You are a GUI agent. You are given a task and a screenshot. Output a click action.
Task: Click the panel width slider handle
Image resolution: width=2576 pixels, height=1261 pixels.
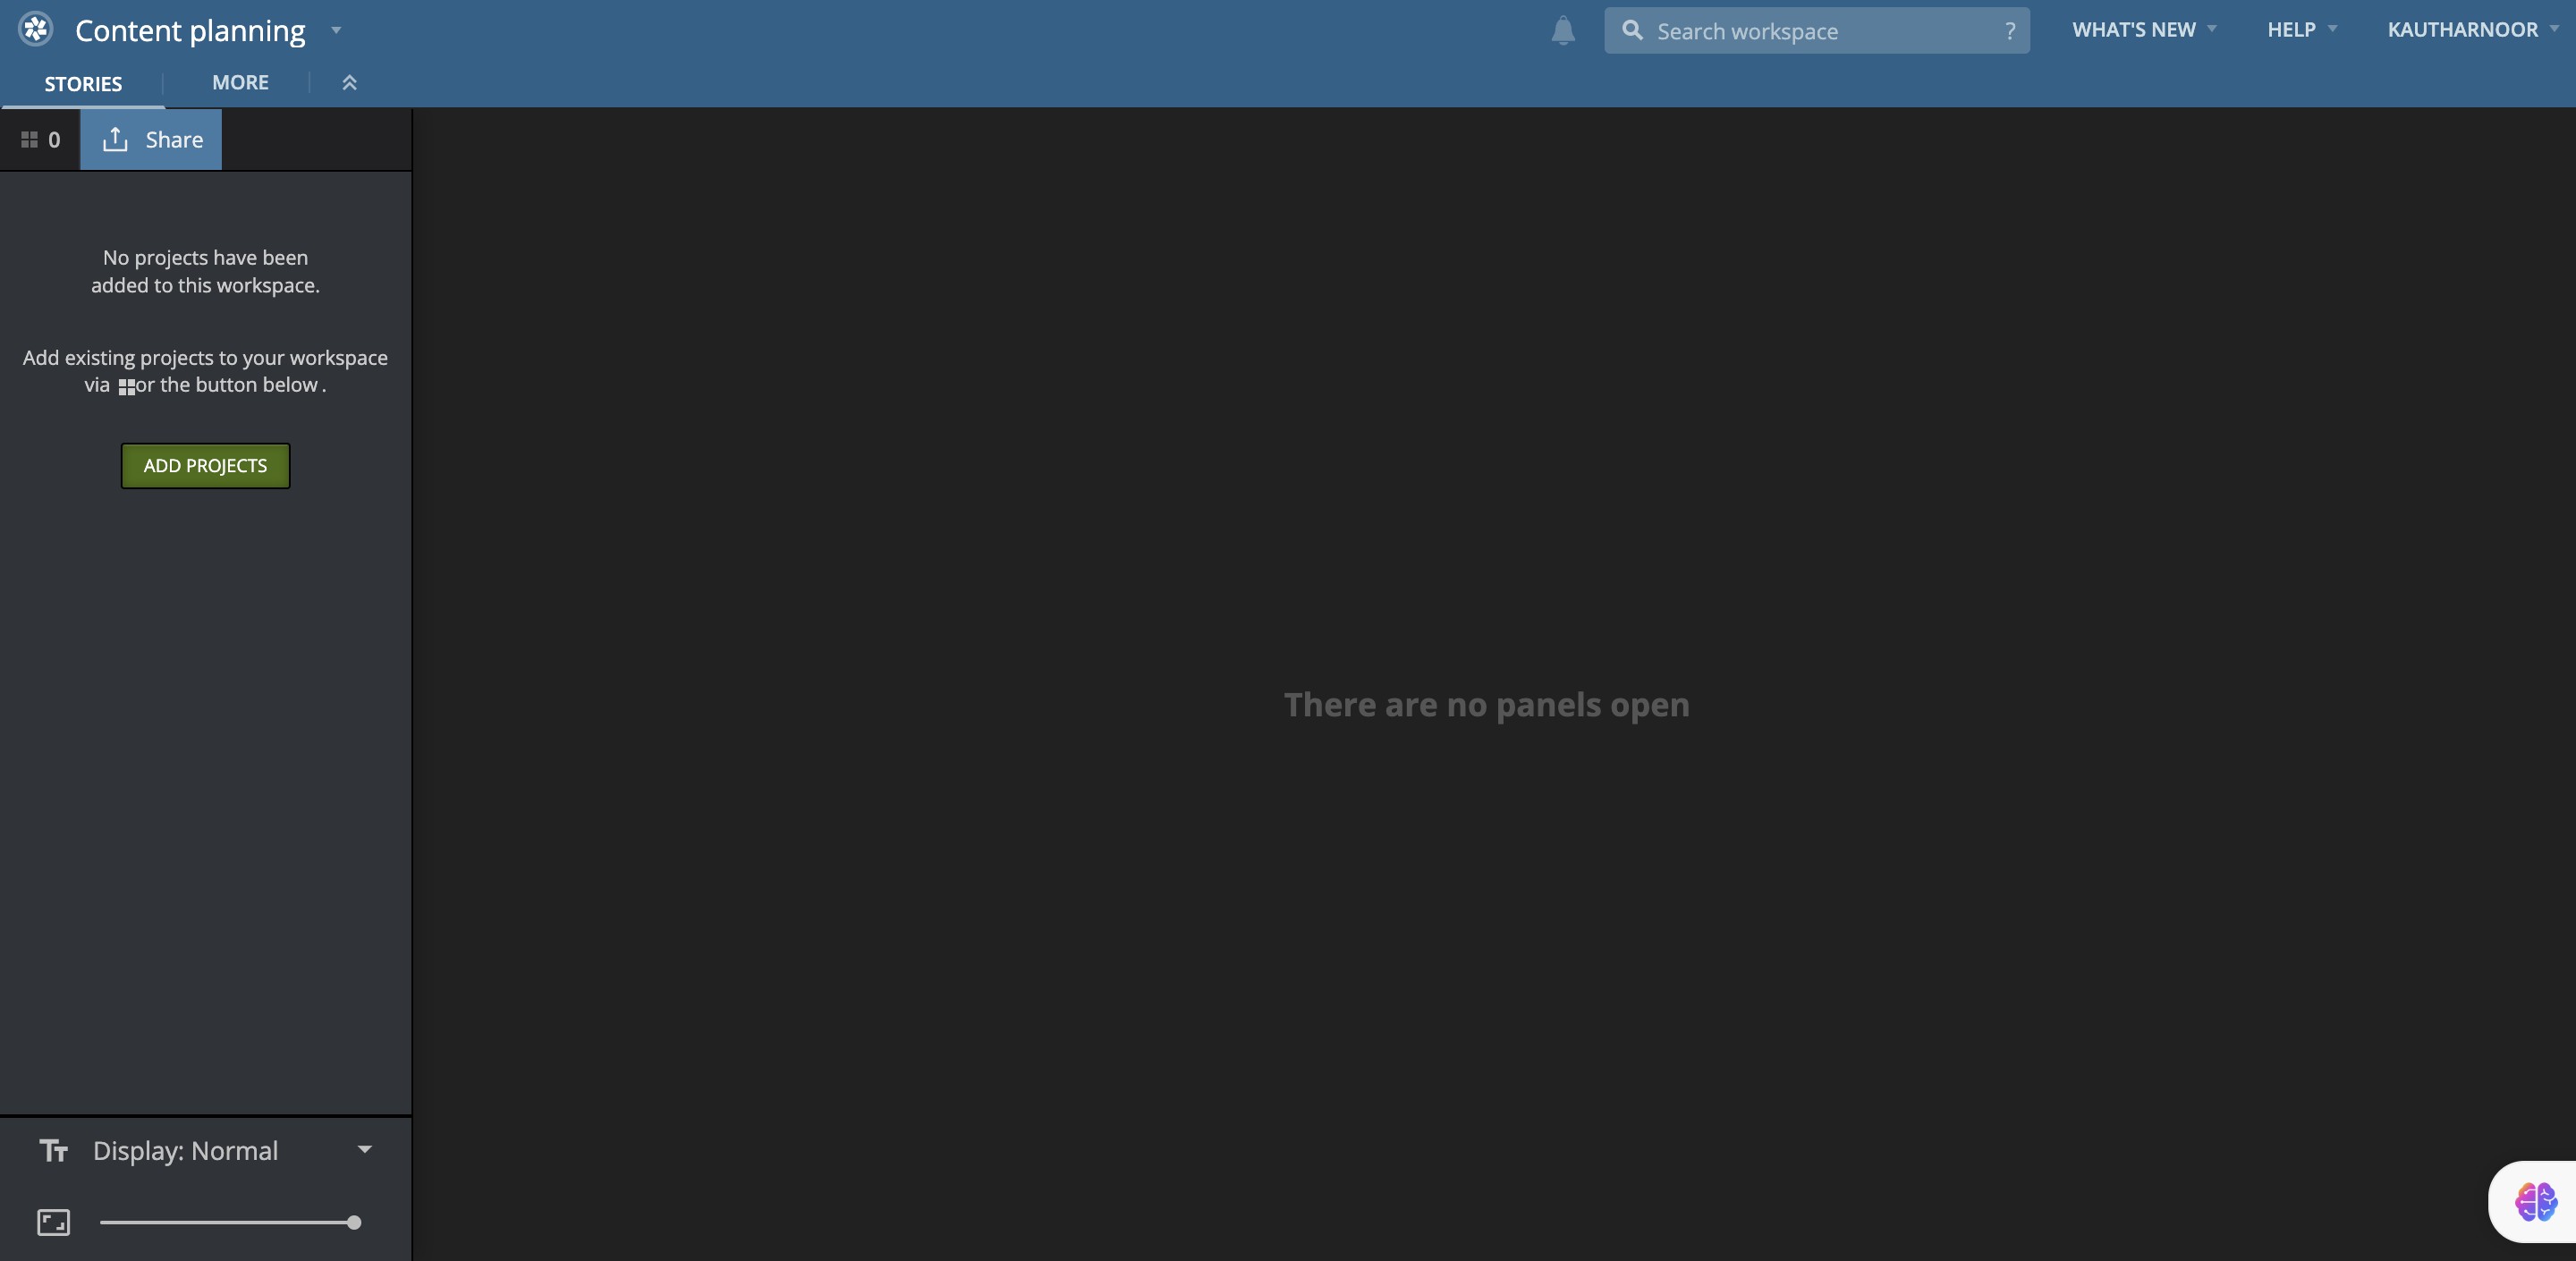[x=354, y=1222]
